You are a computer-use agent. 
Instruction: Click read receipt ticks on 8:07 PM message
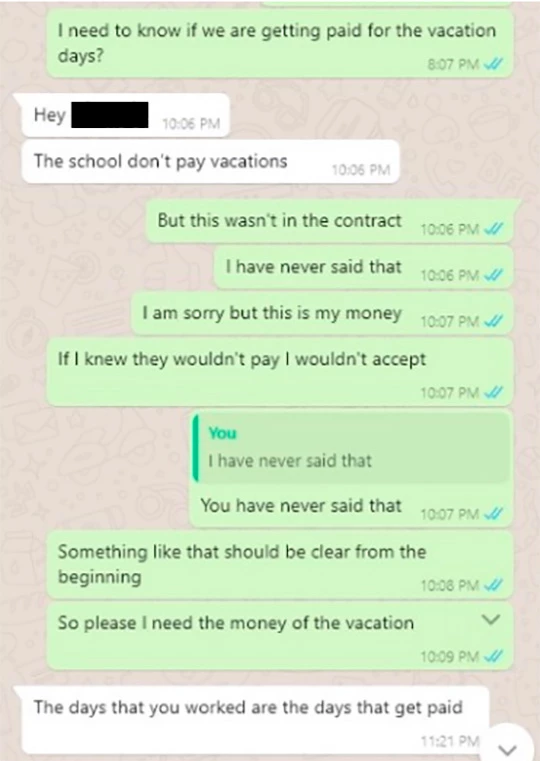point(494,64)
